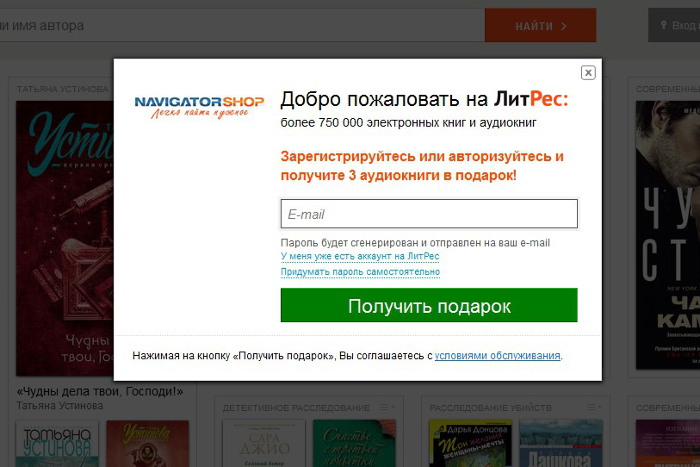700x467 pixels.
Task: Click Придумать пароль самостоятельно link
Action: (x=360, y=272)
